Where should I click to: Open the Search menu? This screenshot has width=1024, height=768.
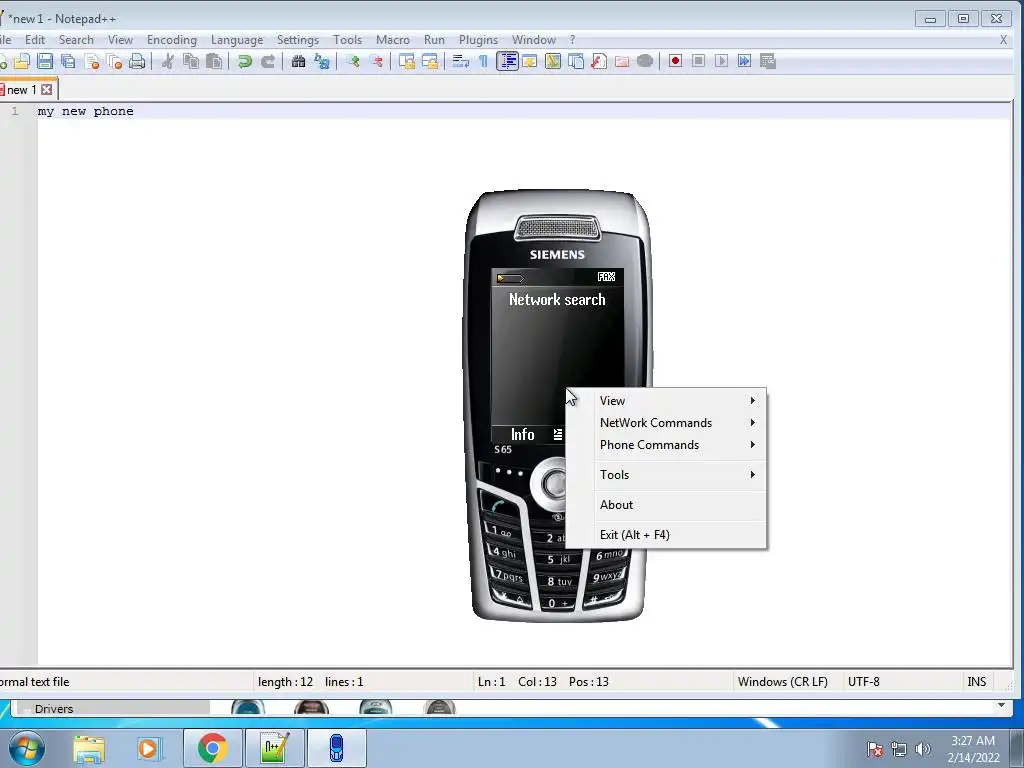[76, 40]
